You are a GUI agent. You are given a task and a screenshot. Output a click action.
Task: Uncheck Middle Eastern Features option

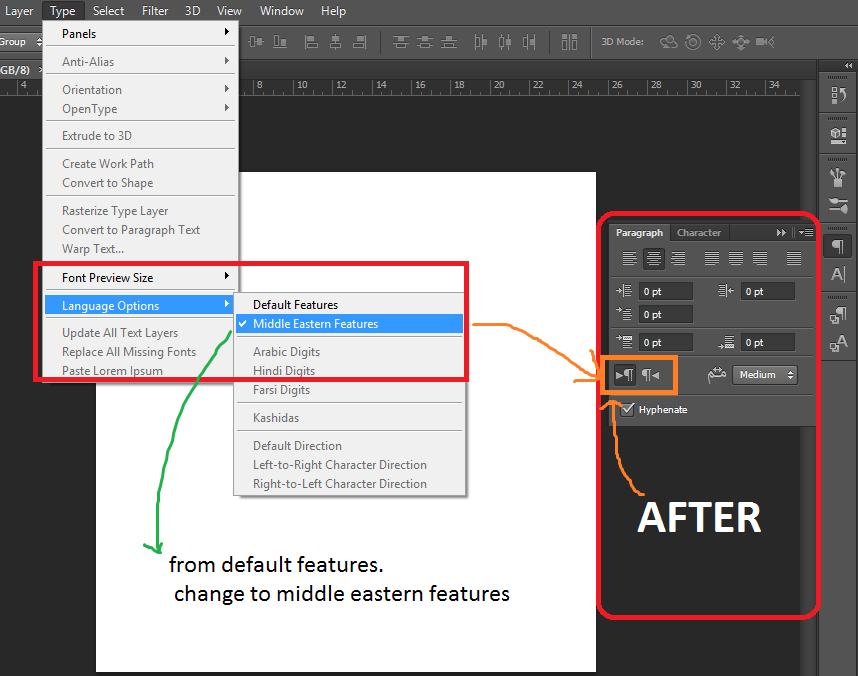[315, 324]
